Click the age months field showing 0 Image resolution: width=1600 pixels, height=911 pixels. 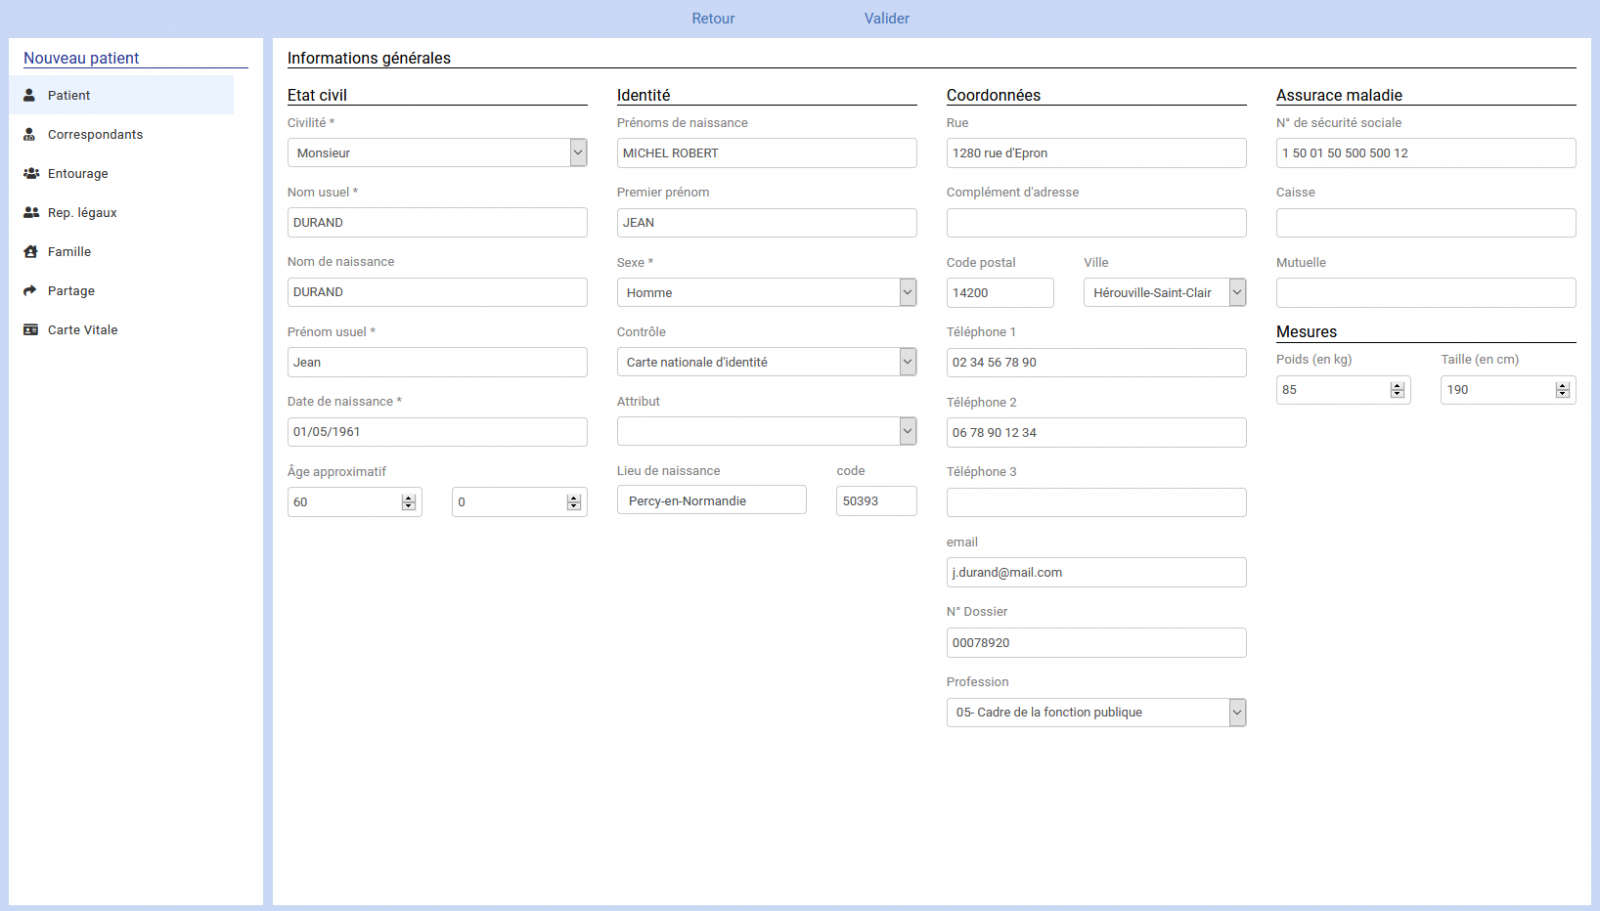click(x=519, y=502)
